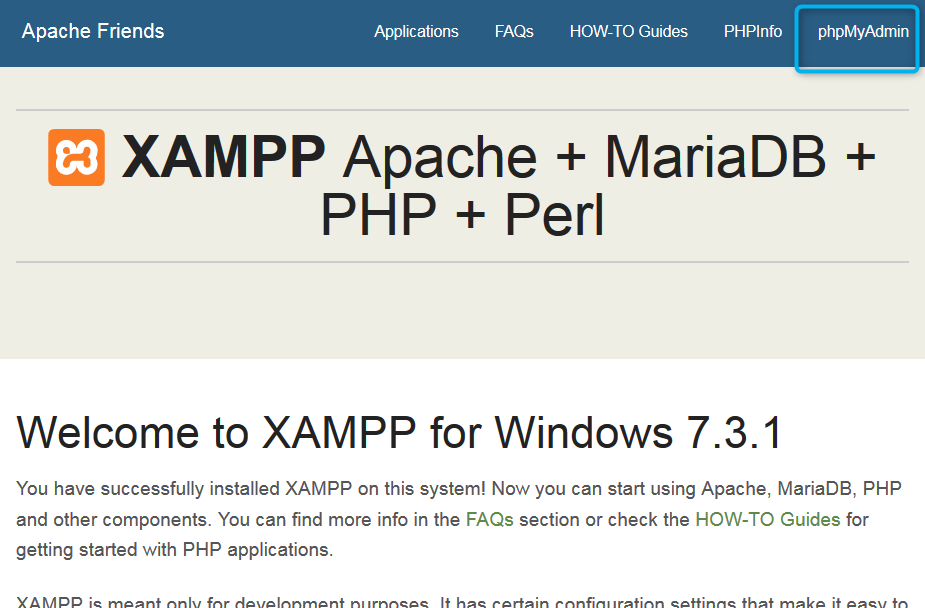Click 'getting started with PHP applications.' text
The width and height of the screenshot is (925, 608).
(x=175, y=550)
